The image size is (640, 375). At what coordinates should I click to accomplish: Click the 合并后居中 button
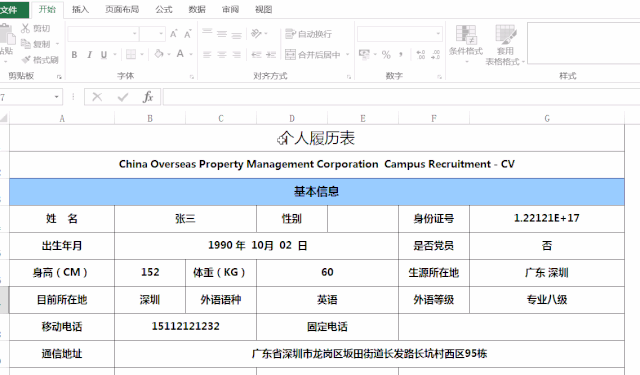point(313,54)
